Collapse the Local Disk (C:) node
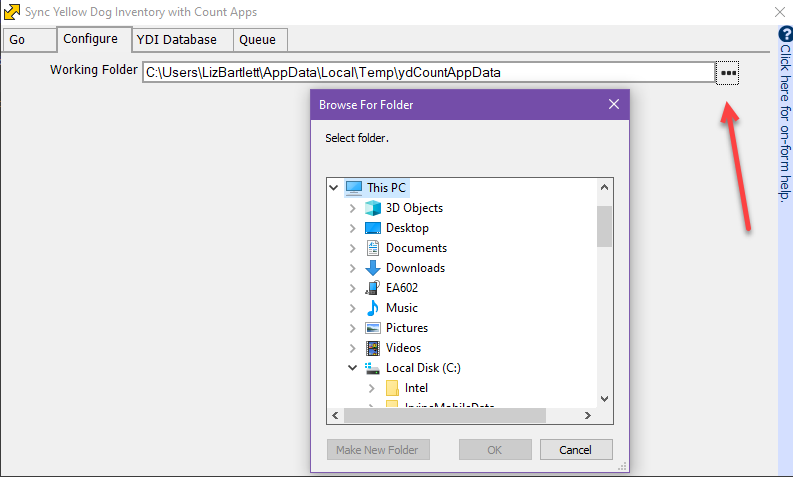The width and height of the screenshot is (793, 477). tap(352, 368)
